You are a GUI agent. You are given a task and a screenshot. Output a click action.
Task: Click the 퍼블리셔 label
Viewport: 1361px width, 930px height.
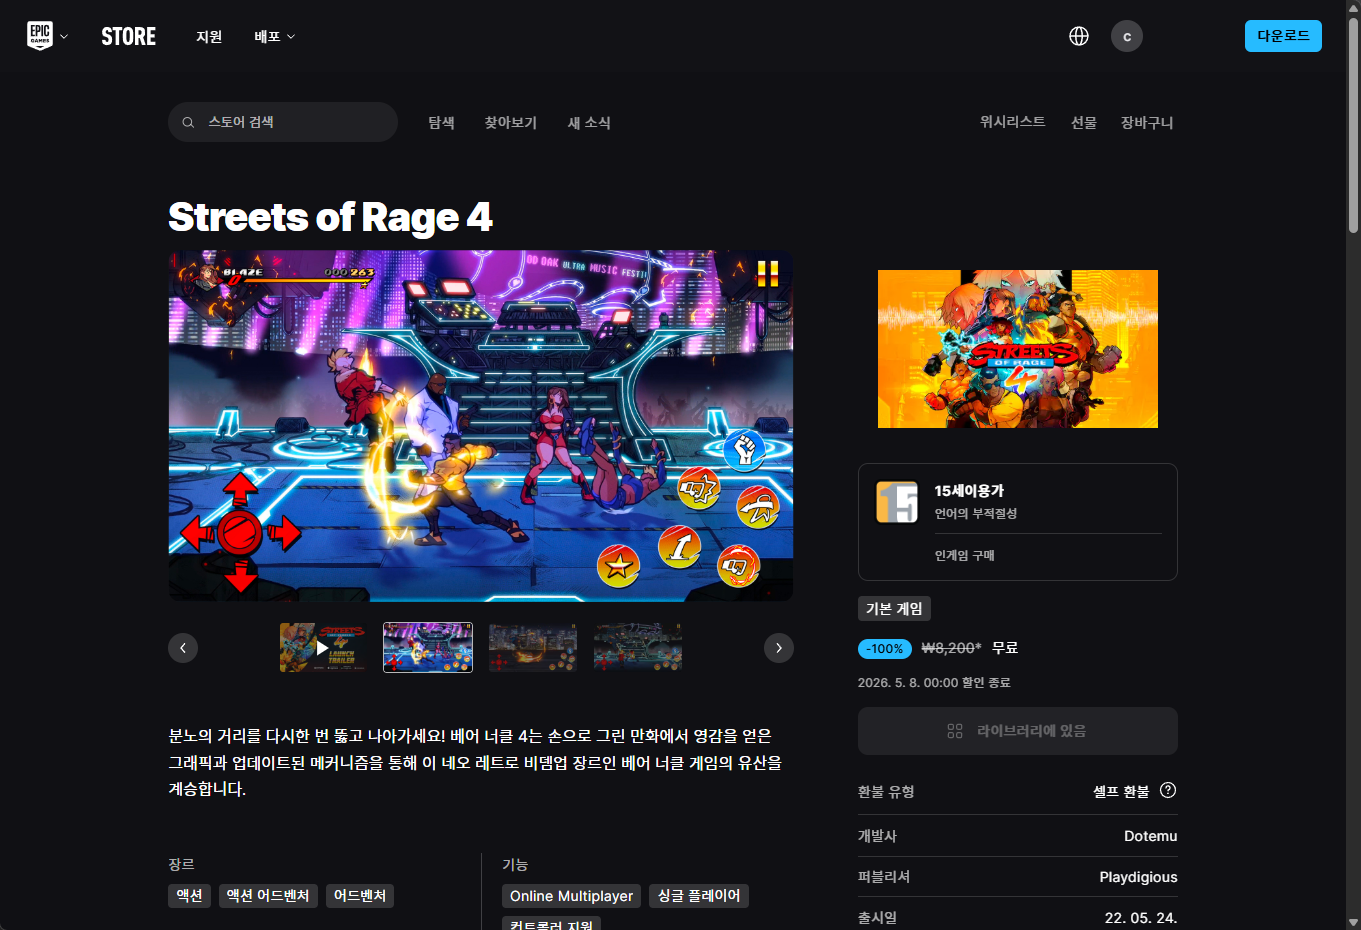click(884, 877)
